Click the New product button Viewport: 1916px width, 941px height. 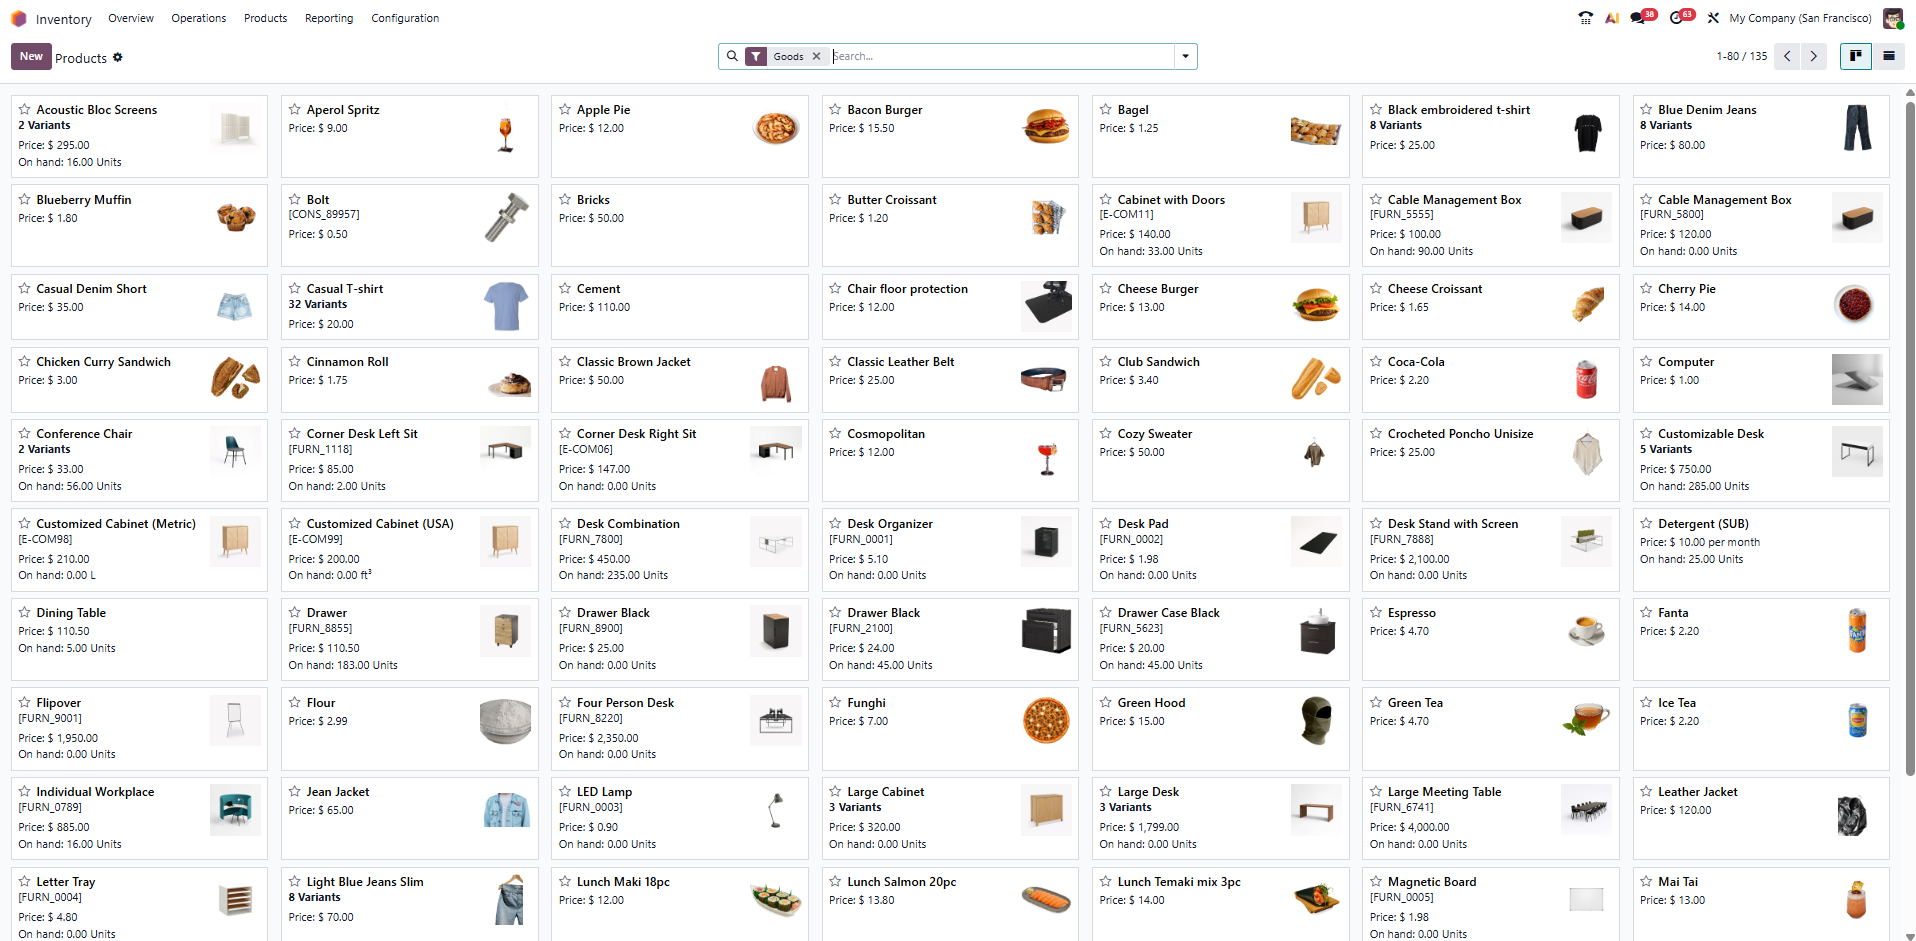point(30,56)
